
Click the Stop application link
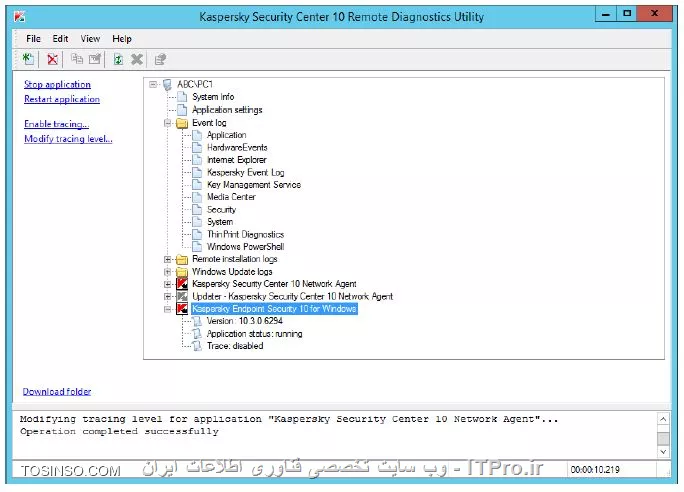click(58, 85)
